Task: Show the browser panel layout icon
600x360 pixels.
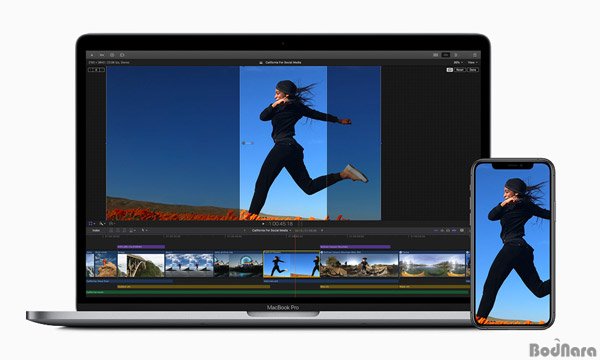Action: [435, 55]
